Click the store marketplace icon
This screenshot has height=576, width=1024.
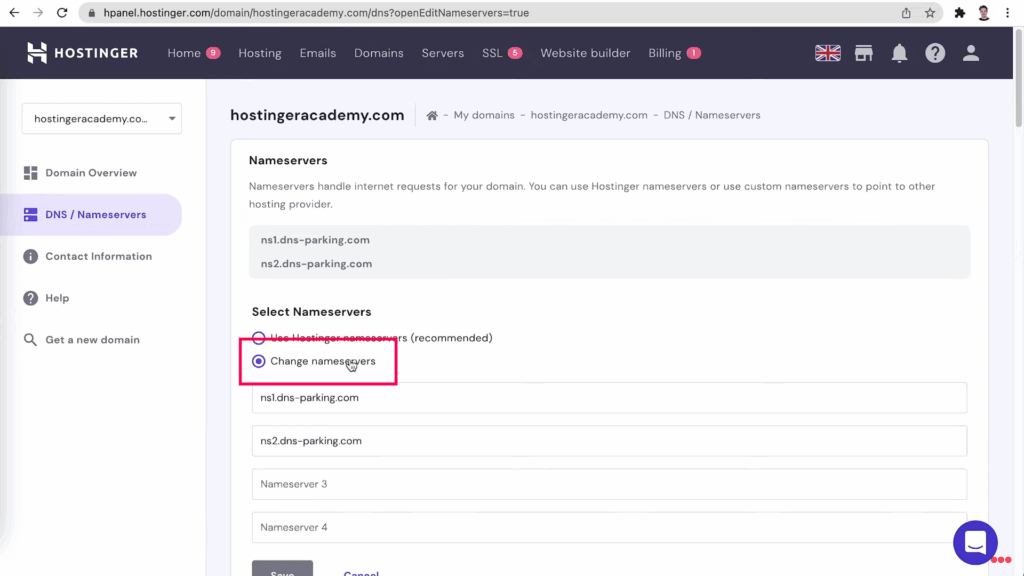[x=864, y=53]
